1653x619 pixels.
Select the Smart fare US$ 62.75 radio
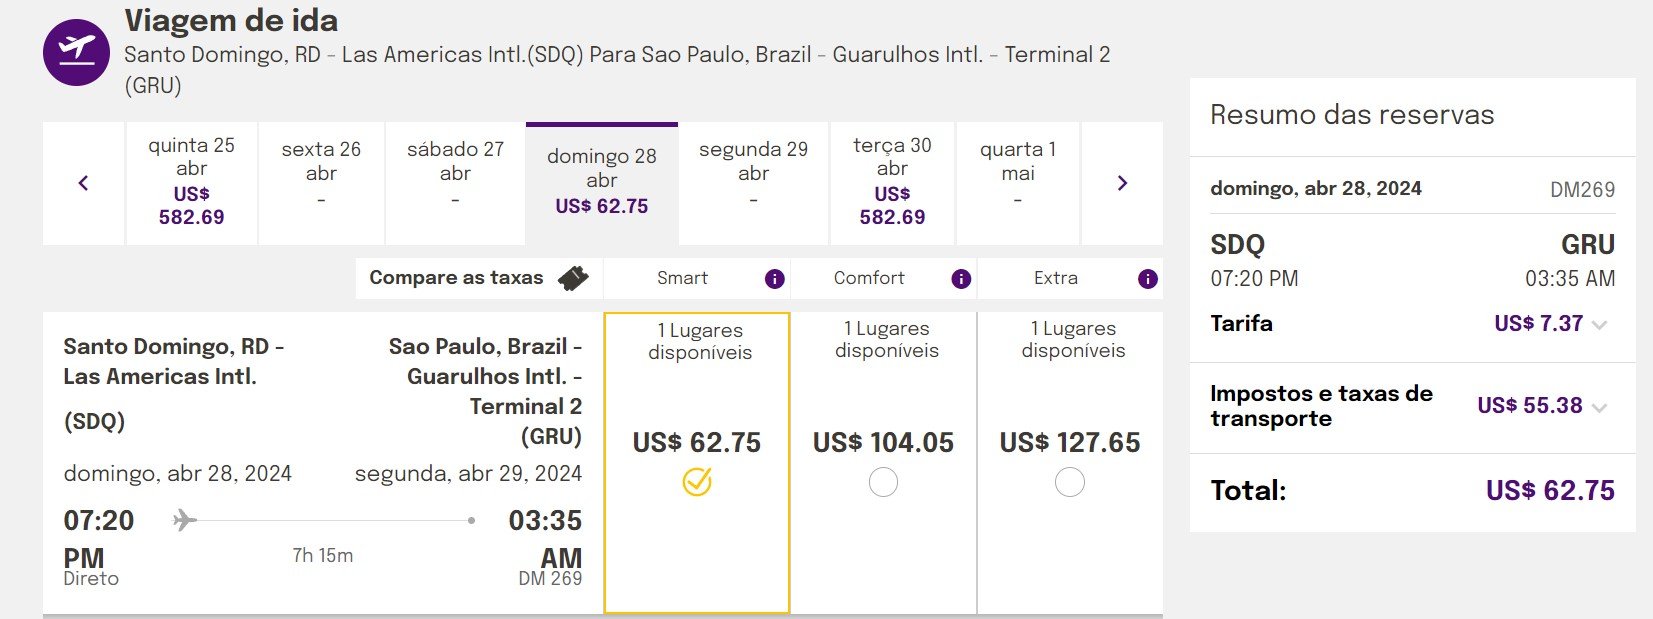(697, 482)
